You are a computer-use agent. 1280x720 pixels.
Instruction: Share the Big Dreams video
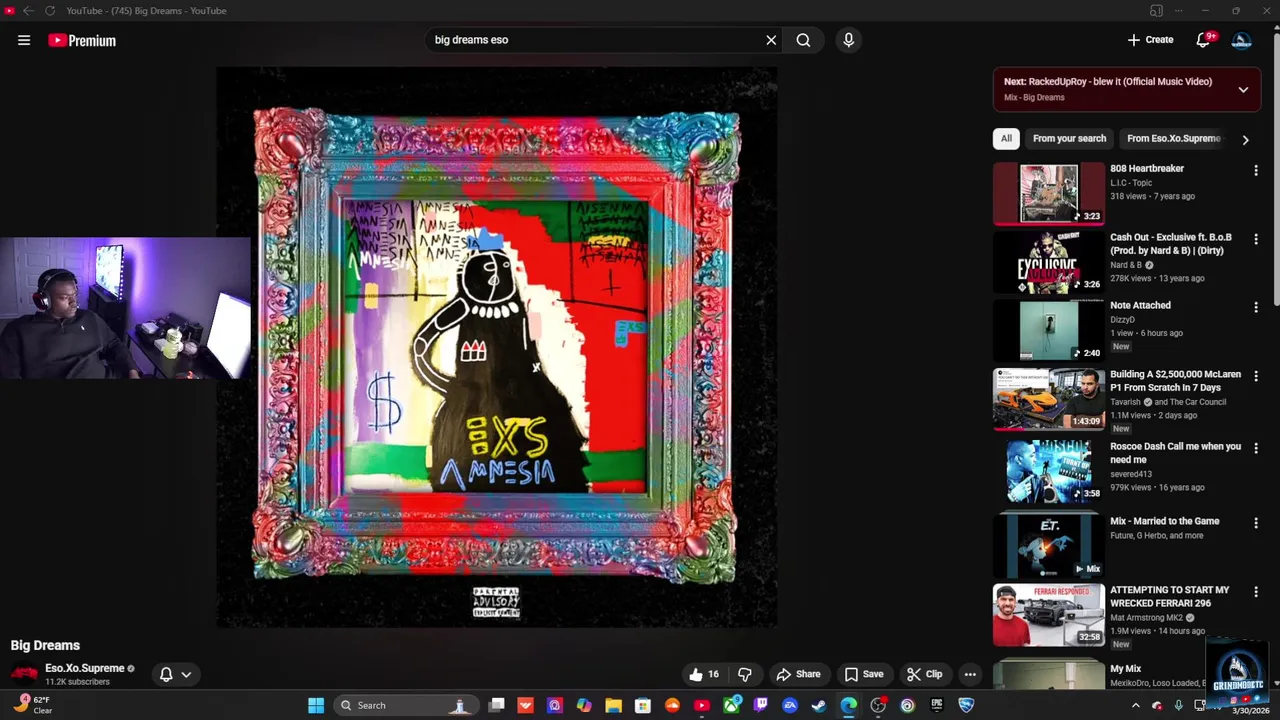tap(798, 675)
